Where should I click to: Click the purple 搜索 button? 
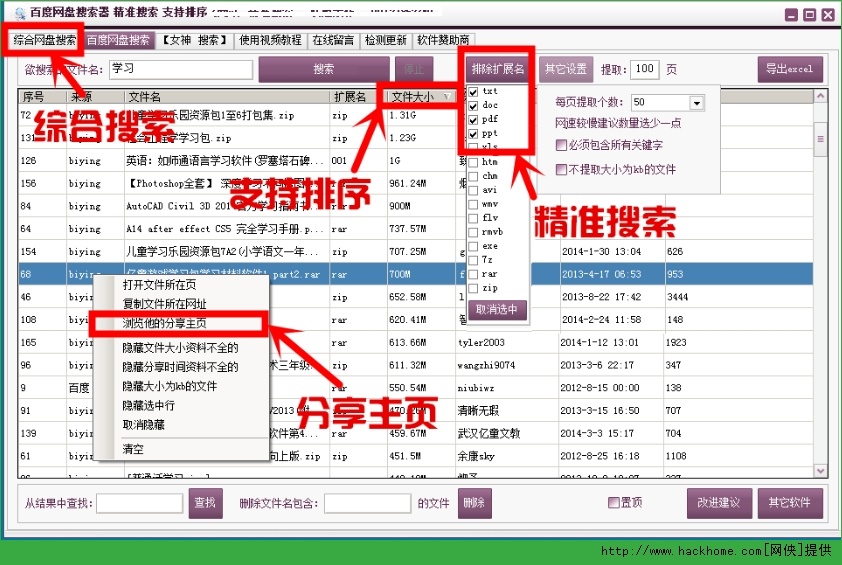(x=324, y=69)
